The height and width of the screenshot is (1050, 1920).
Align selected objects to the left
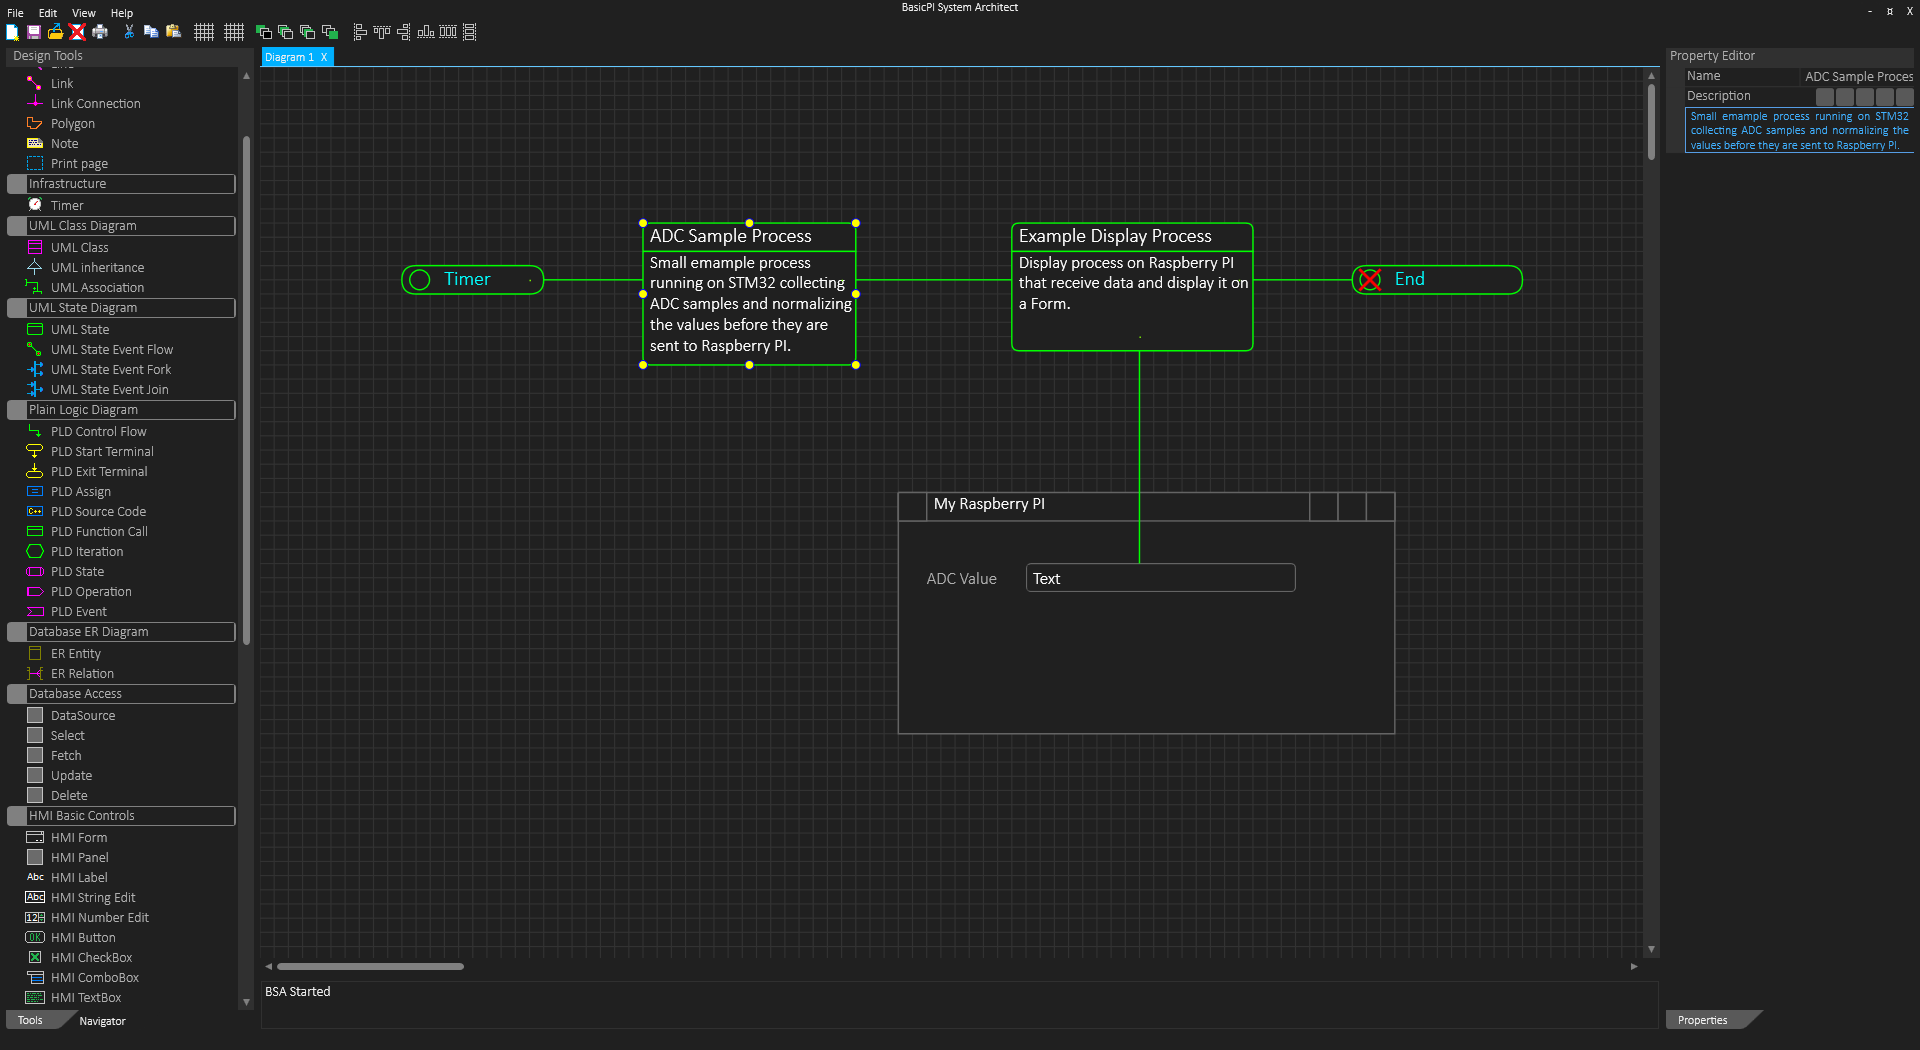click(360, 32)
